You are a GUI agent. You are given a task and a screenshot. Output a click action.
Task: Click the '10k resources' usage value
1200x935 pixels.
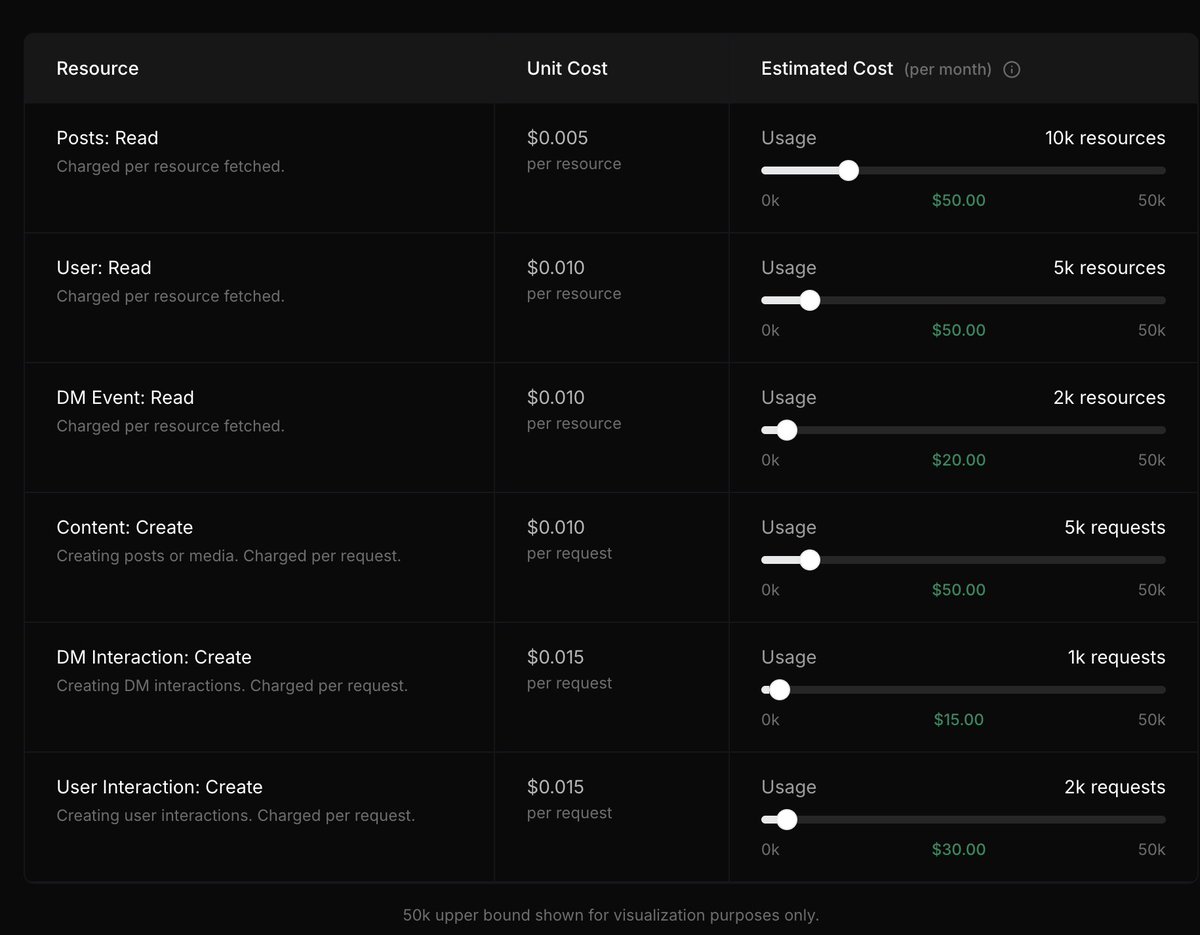point(1105,138)
